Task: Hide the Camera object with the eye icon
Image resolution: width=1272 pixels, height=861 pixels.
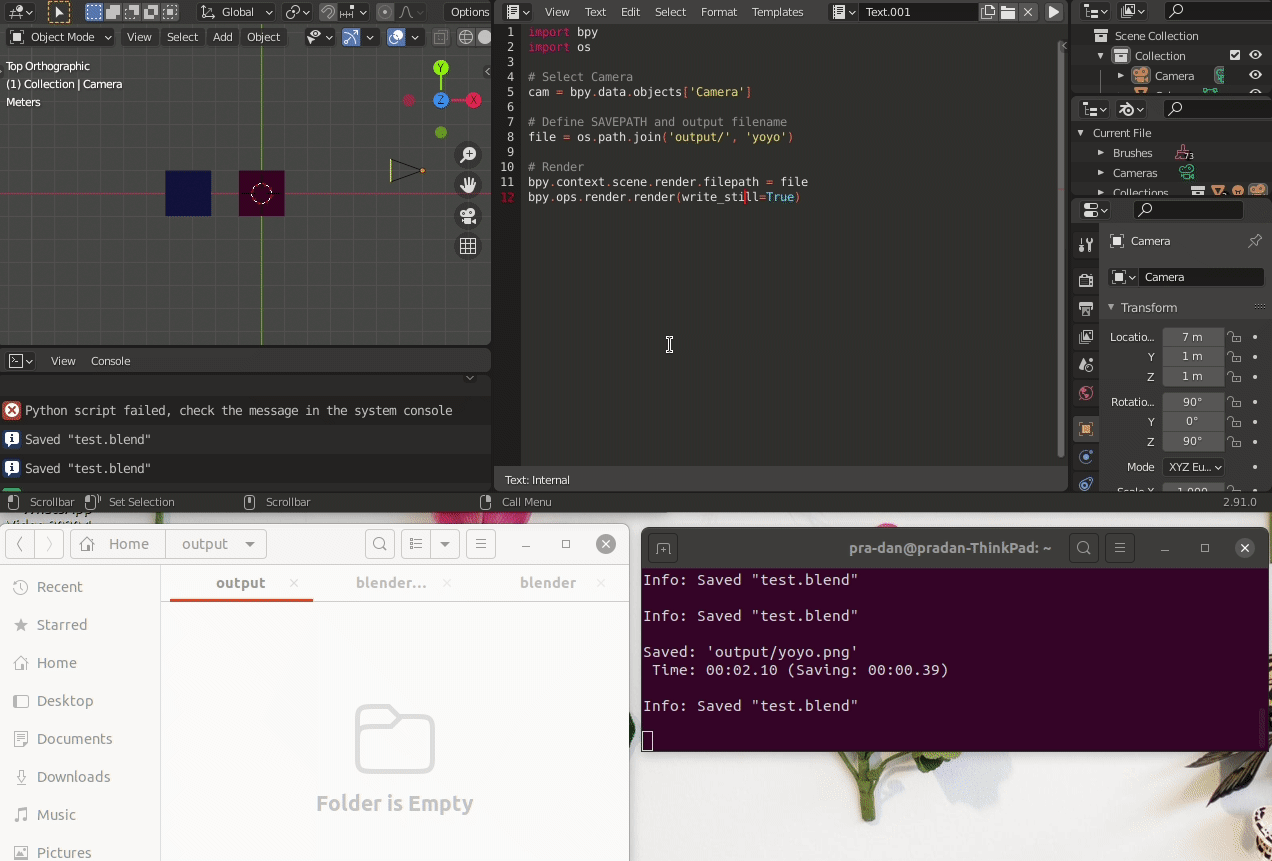Action: pos(1255,76)
